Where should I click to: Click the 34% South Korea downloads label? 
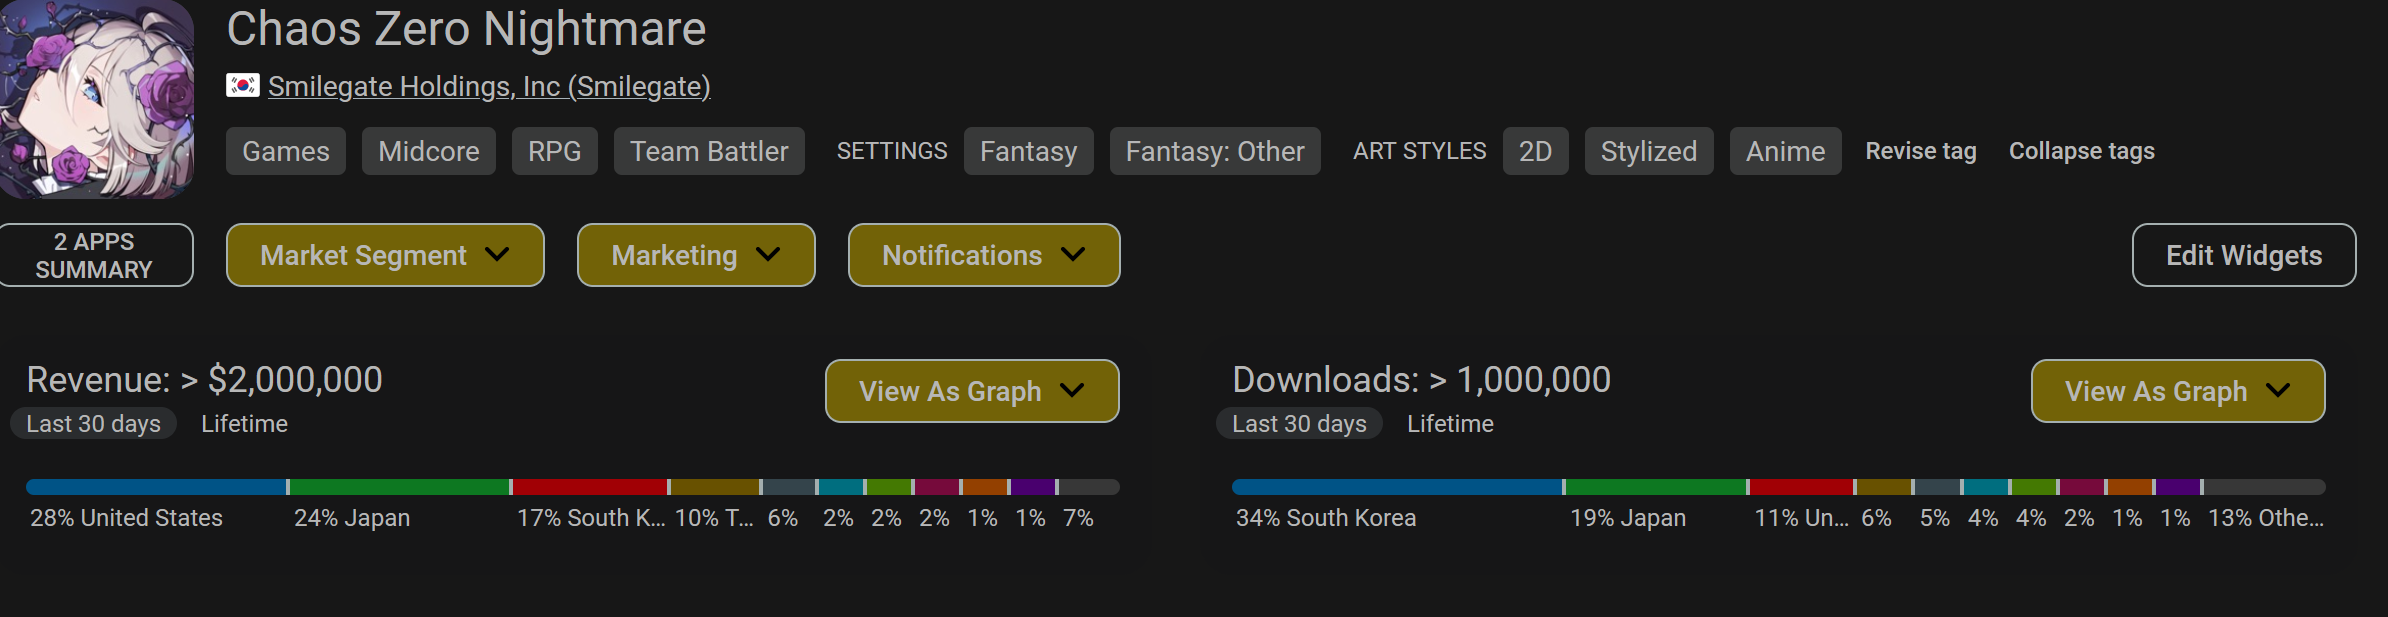1326,518
